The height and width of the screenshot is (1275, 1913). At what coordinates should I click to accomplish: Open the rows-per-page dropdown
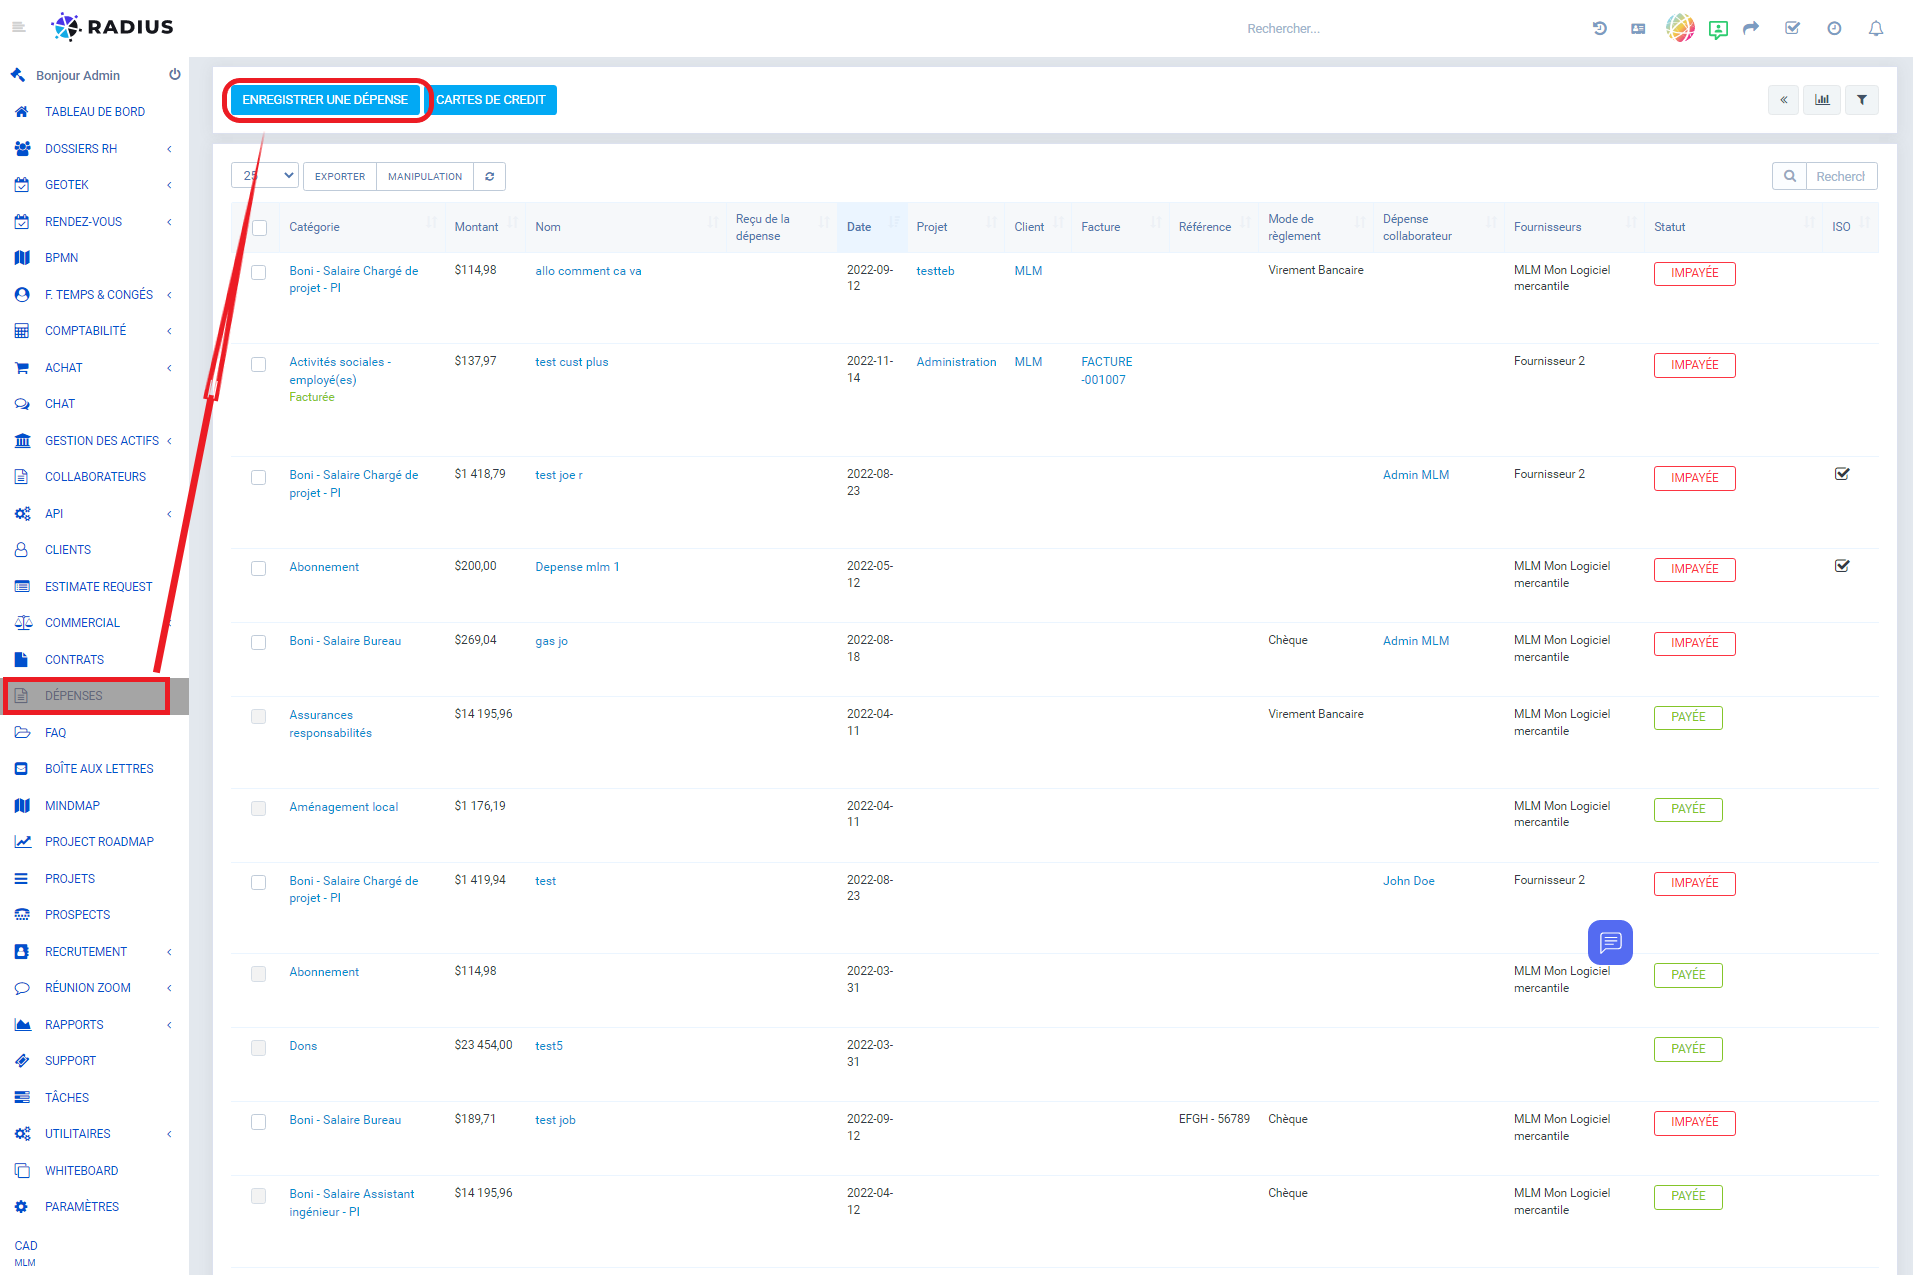pos(265,176)
